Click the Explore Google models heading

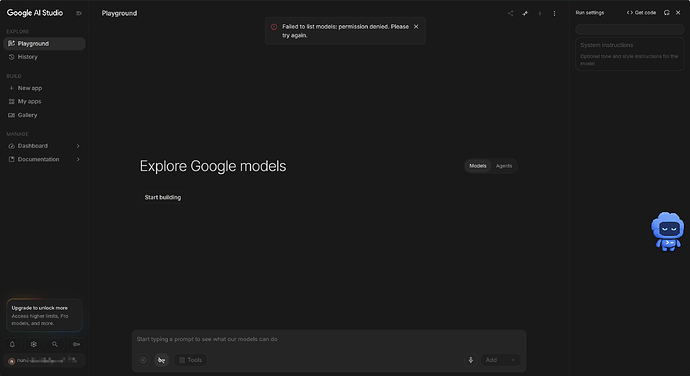pyautogui.click(x=213, y=166)
